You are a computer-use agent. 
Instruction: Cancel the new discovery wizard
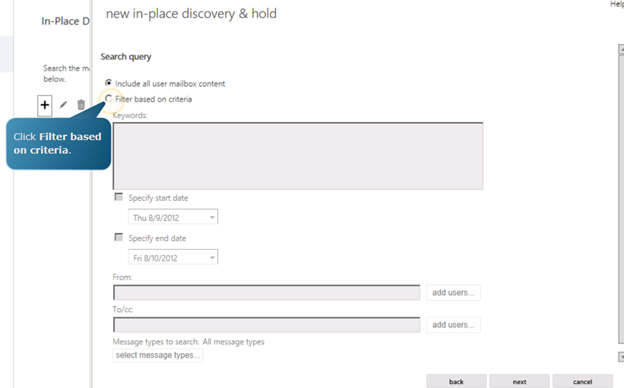[x=583, y=381]
